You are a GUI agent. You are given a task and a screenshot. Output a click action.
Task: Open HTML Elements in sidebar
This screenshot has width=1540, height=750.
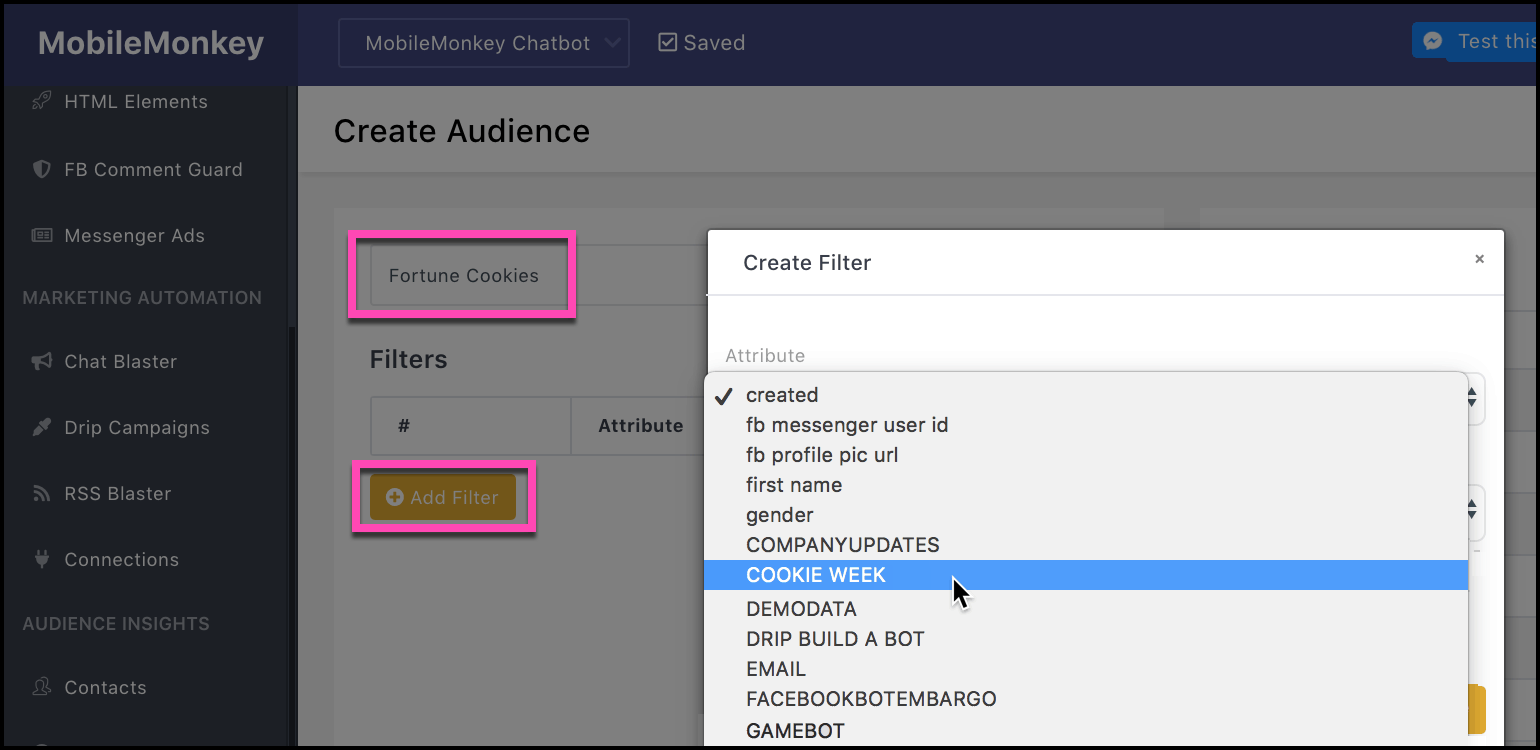pos(136,101)
